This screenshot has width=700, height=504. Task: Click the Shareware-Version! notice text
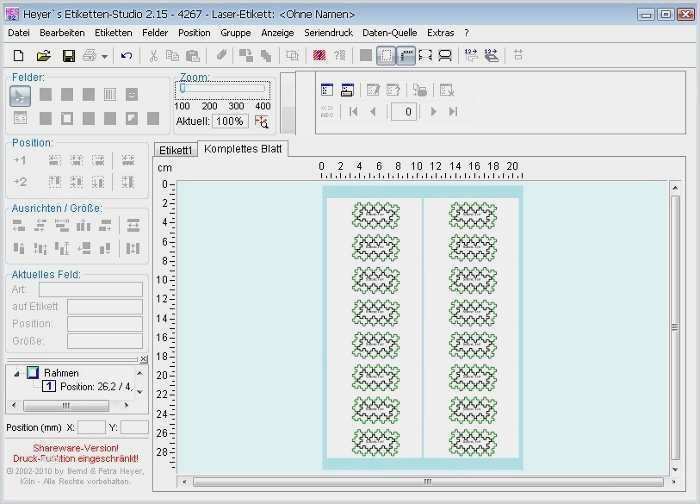pos(76,448)
